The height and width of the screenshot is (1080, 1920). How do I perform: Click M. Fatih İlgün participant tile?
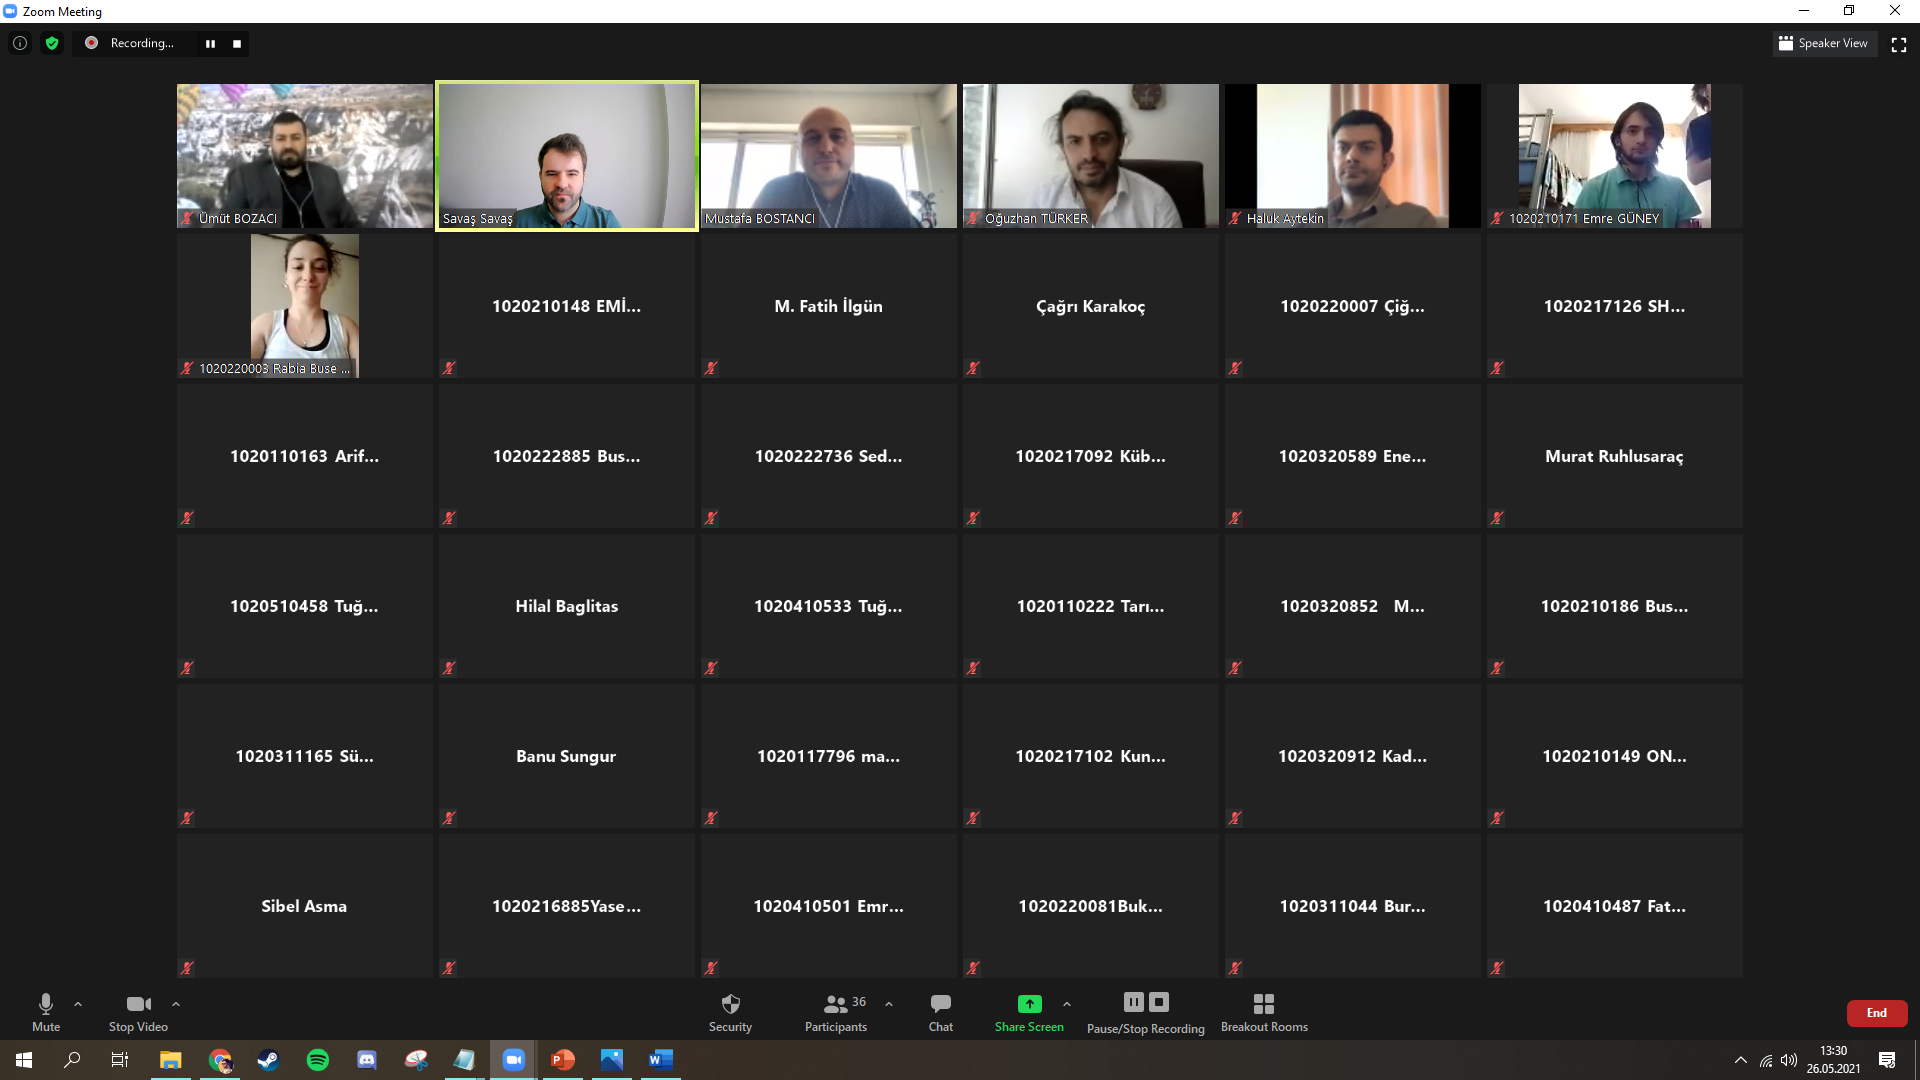click(x=829, y=306)
